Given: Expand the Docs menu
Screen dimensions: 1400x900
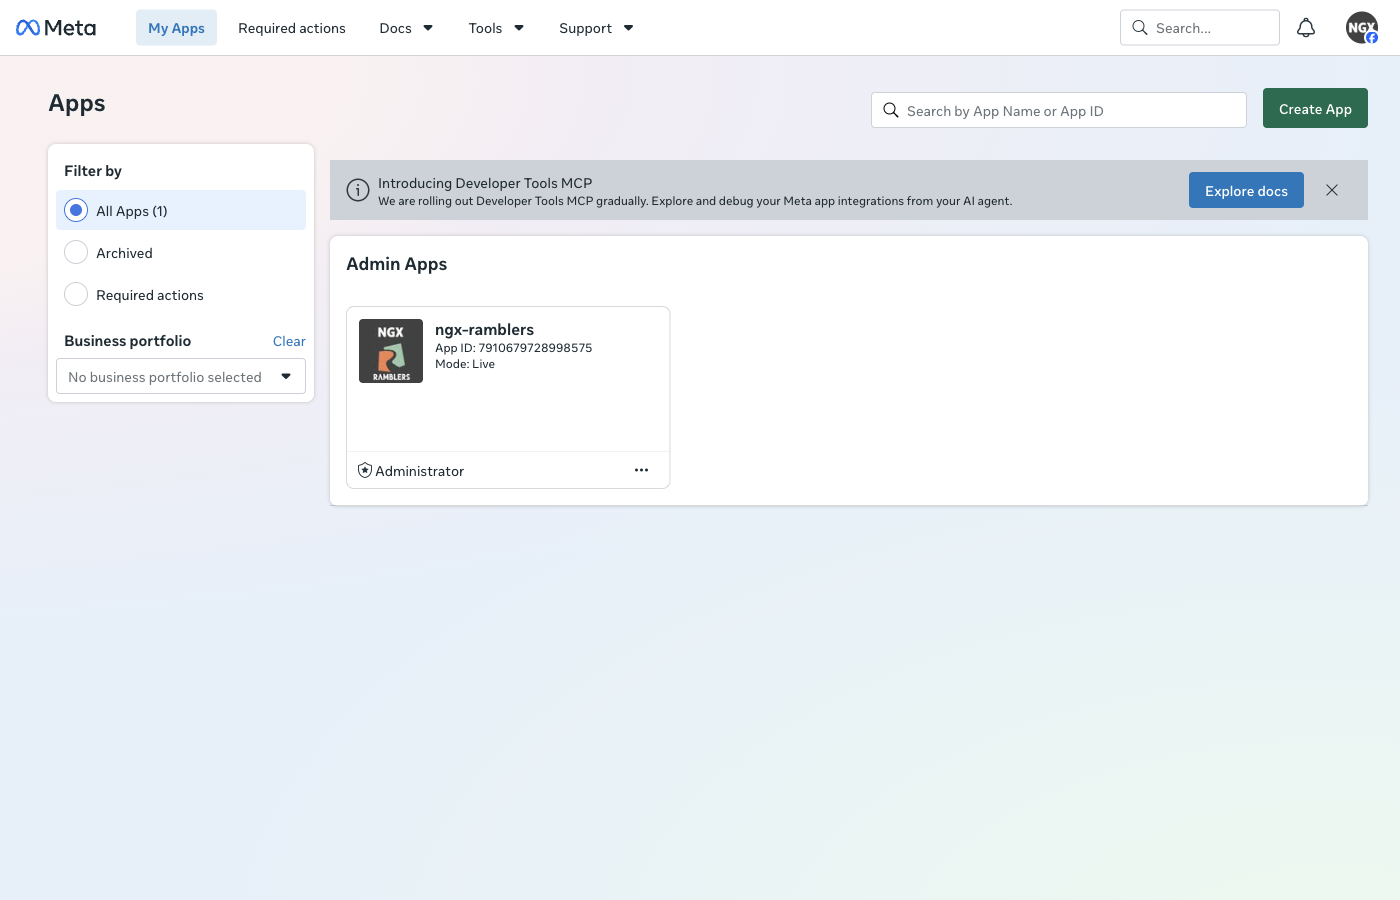Looking at the screenshot, I should point(406,28).
